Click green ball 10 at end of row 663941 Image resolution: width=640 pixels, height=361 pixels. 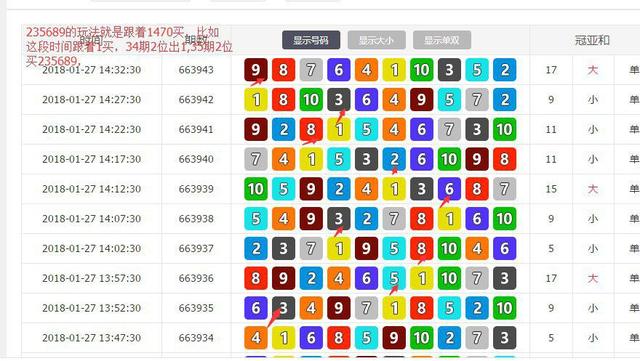coord(504,129)
